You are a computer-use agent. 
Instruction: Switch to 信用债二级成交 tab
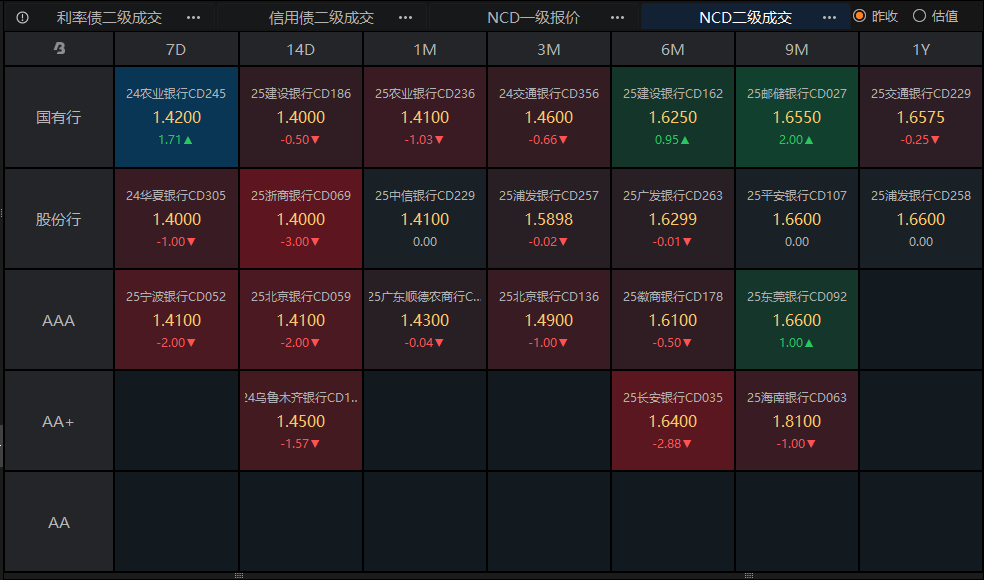pyautogui.click(x=321, y=18)
